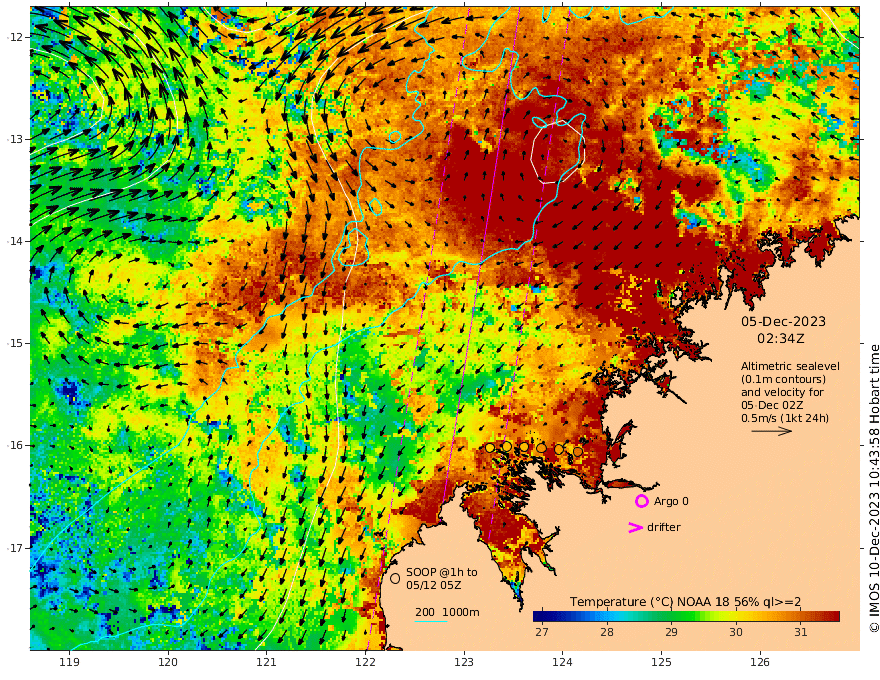The image size is (880, 680).
Task: Click the '0.5m/s (1kt 24h)' text
Action: coord(785,418)
